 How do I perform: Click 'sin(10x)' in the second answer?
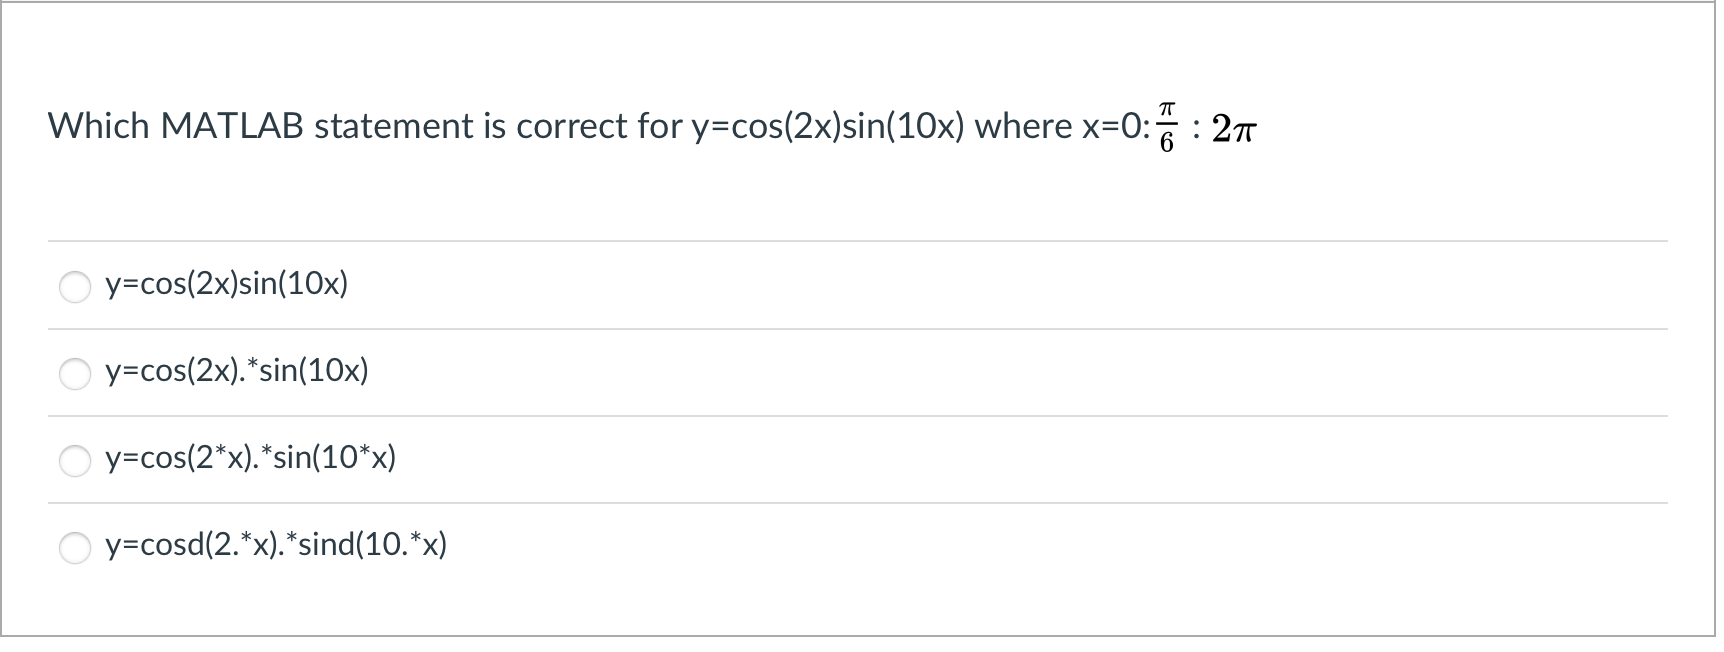[x=314, y=372]
